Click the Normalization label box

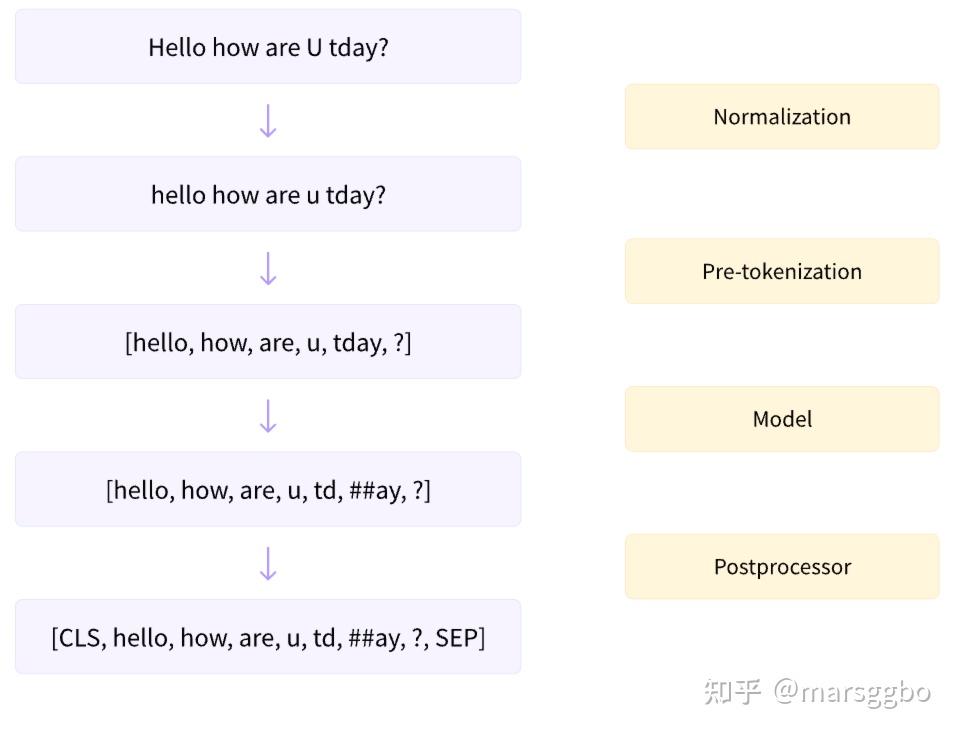[x=782, y=116]
